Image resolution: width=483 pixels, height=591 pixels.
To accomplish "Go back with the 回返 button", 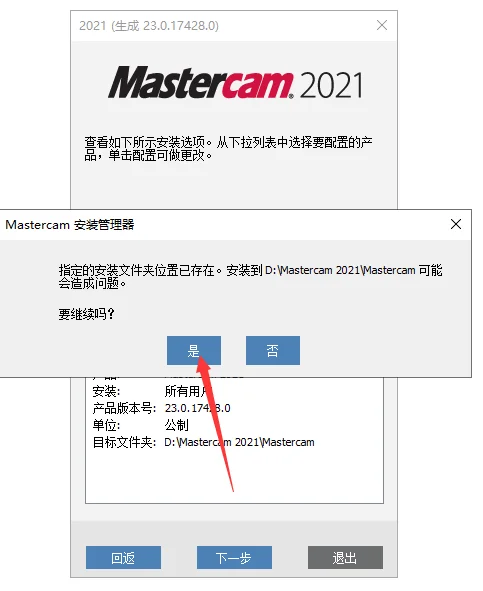I will click(x=123, y=557).
